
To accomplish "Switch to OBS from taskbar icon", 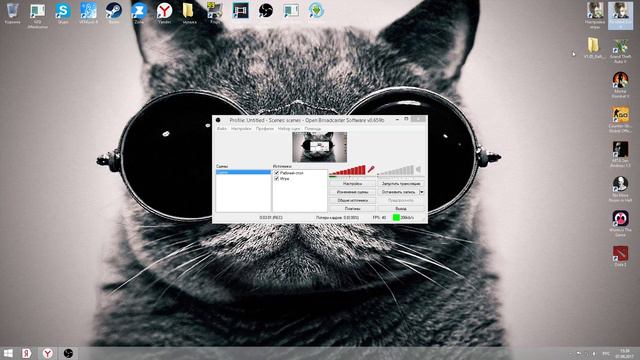I will click(68, 353).
